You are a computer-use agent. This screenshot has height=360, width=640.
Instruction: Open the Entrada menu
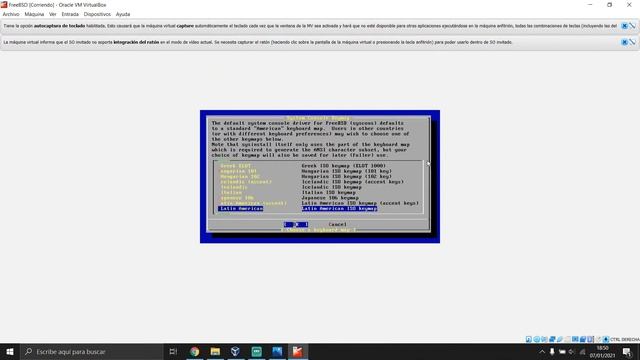pos(70,14)
